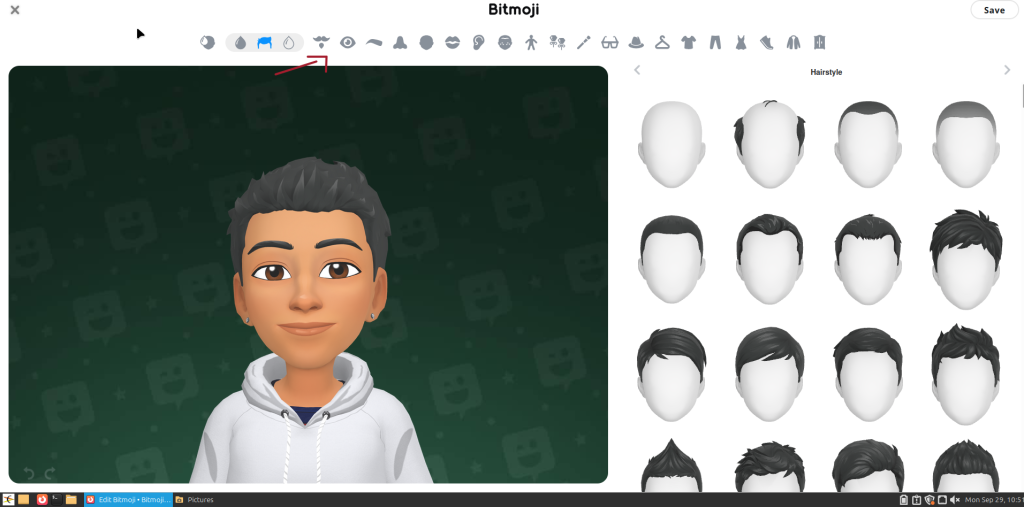Open the glasses category
This screenshot has height=507, width=1024.
pos(610,42)
